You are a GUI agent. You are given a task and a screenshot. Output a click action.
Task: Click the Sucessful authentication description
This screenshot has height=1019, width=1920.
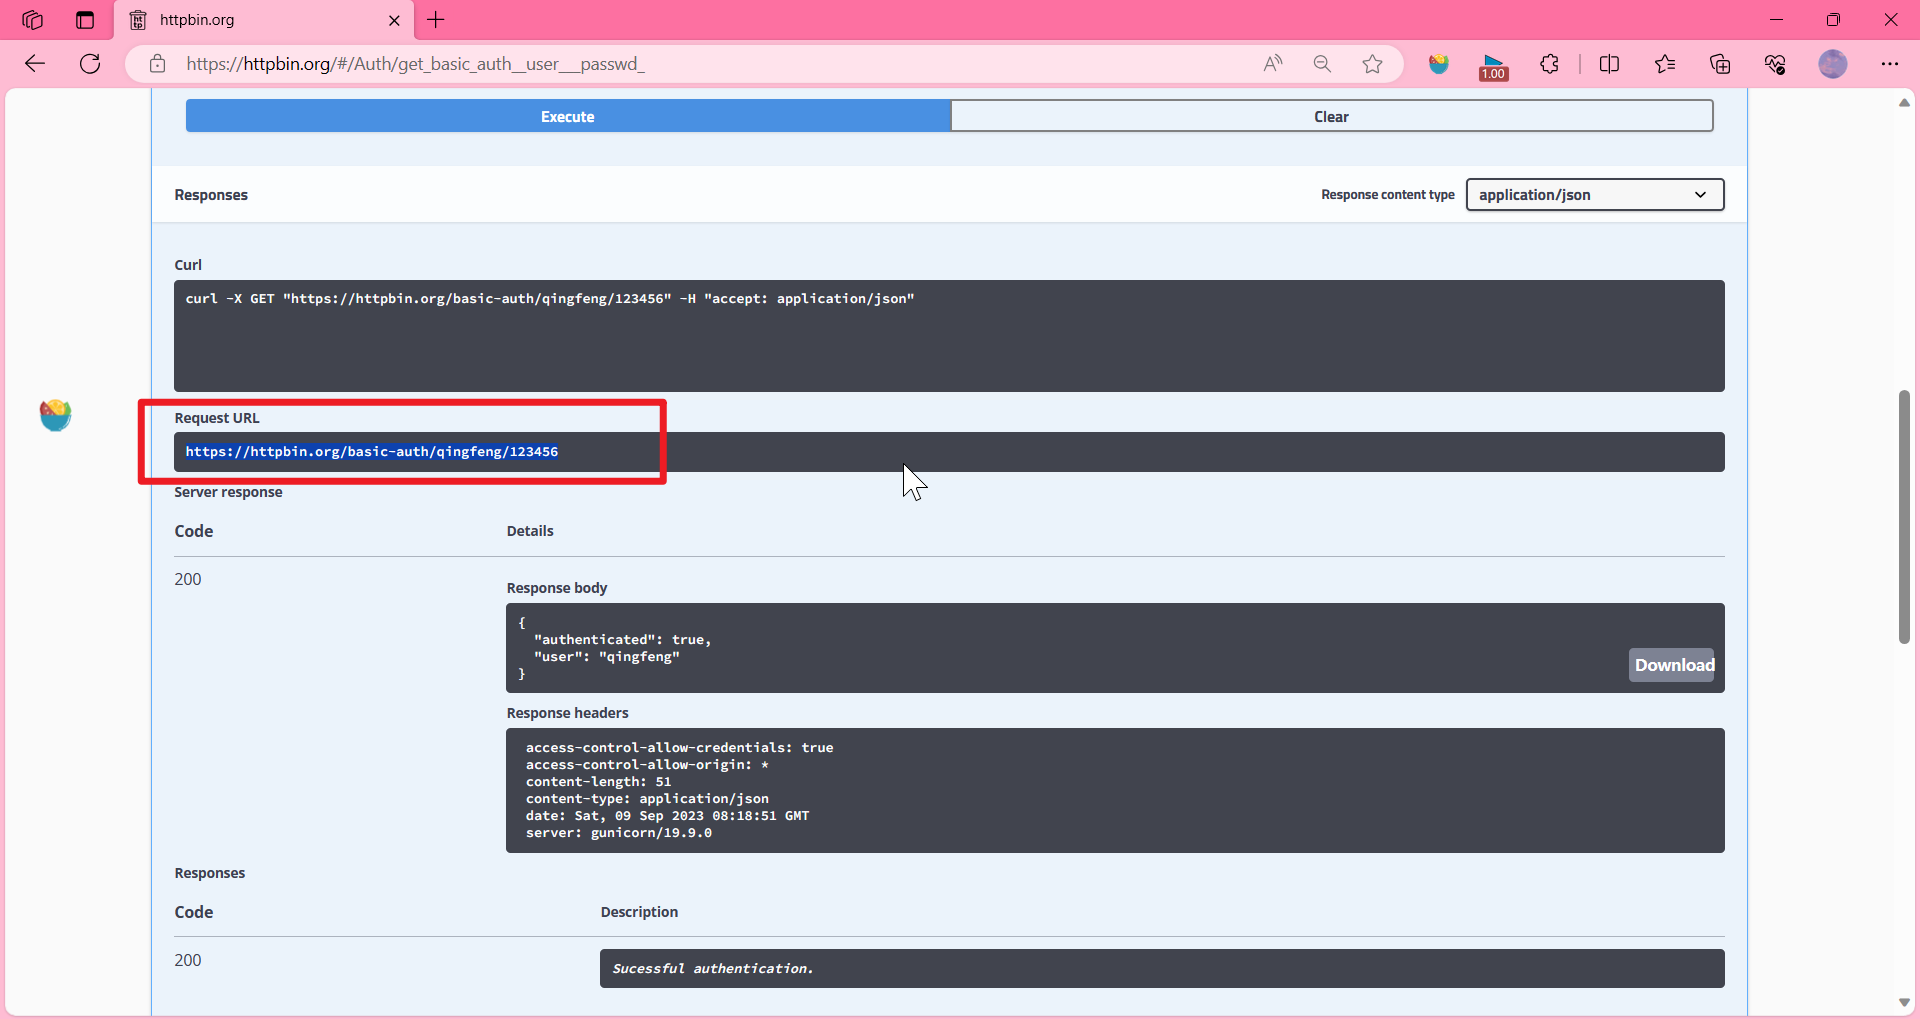click(x=713, y=969)
